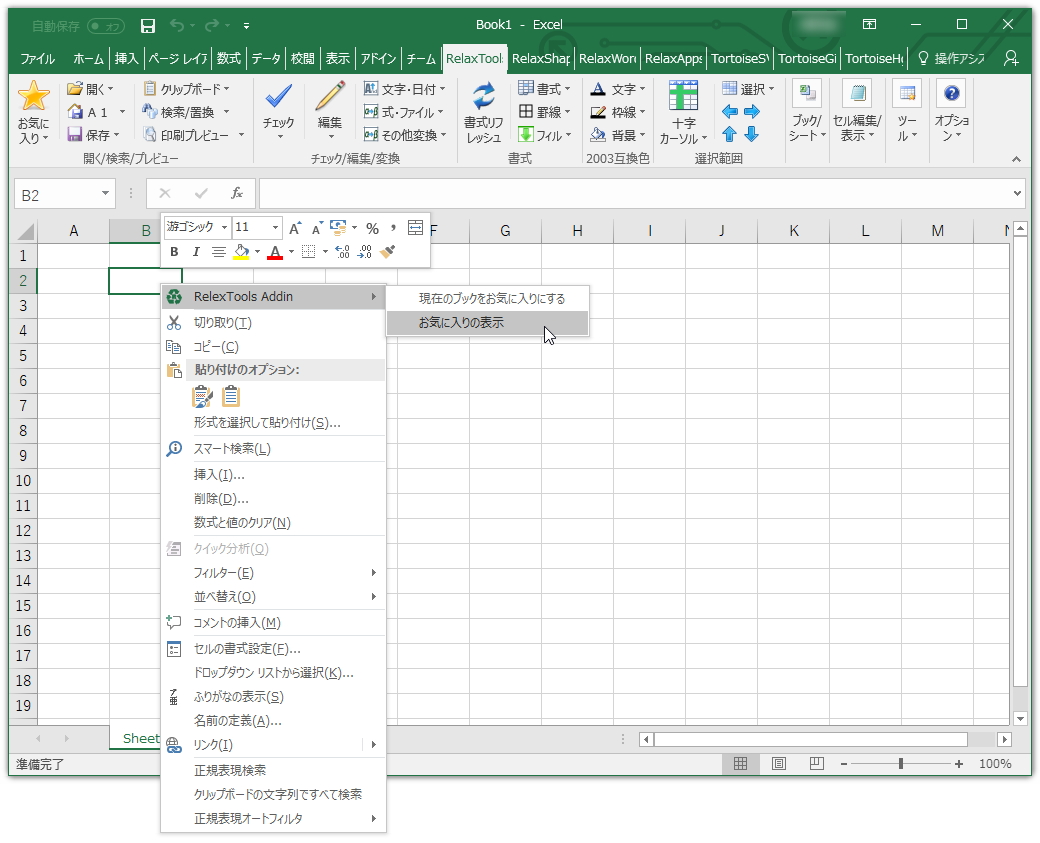Click column header G

pos(505,231)
